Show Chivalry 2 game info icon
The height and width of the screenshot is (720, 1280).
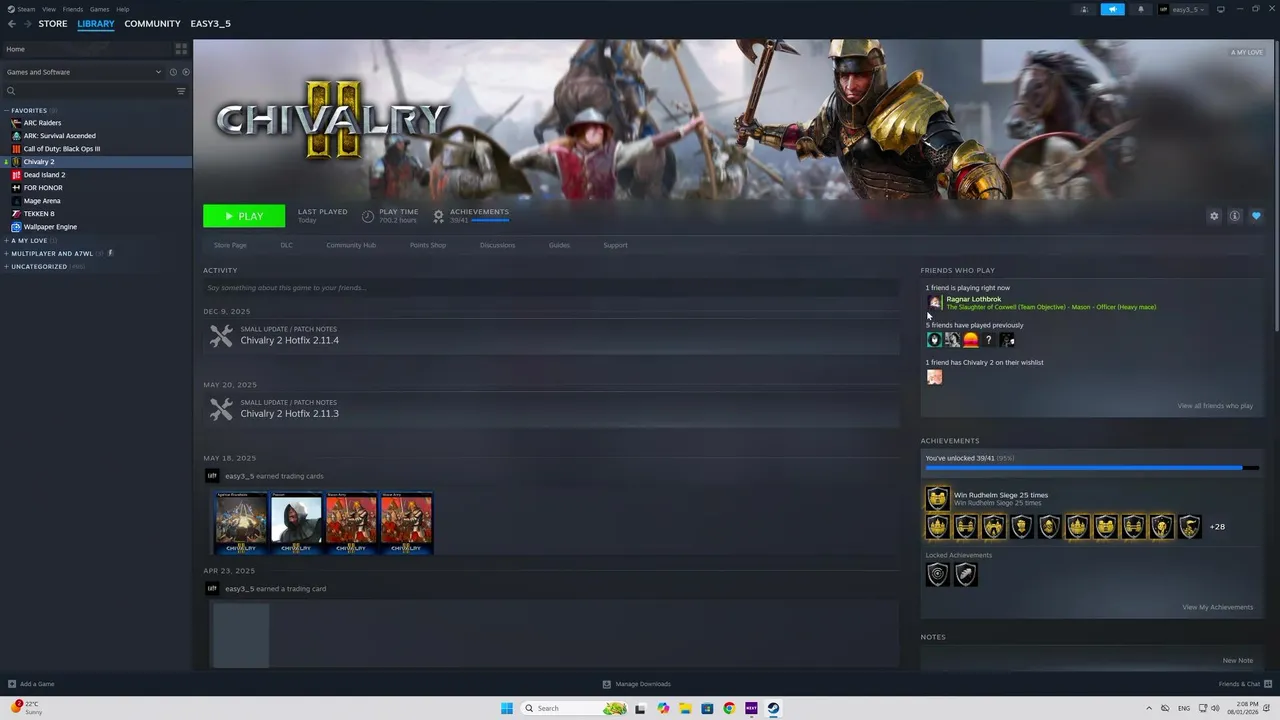tap(1235, 216)
